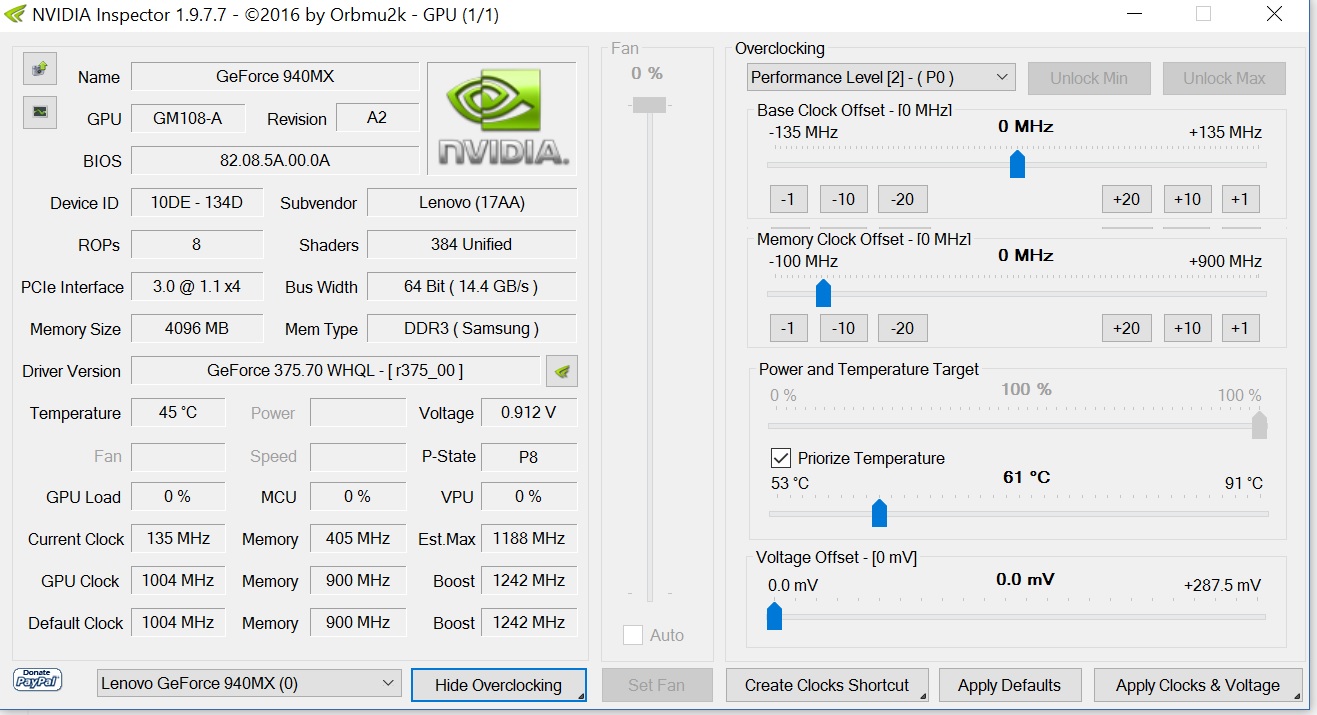Decrease Base Clock Offset by 10
This screenshot has width=1317, height=715.
pyautogui.click(x=843, y=199)
